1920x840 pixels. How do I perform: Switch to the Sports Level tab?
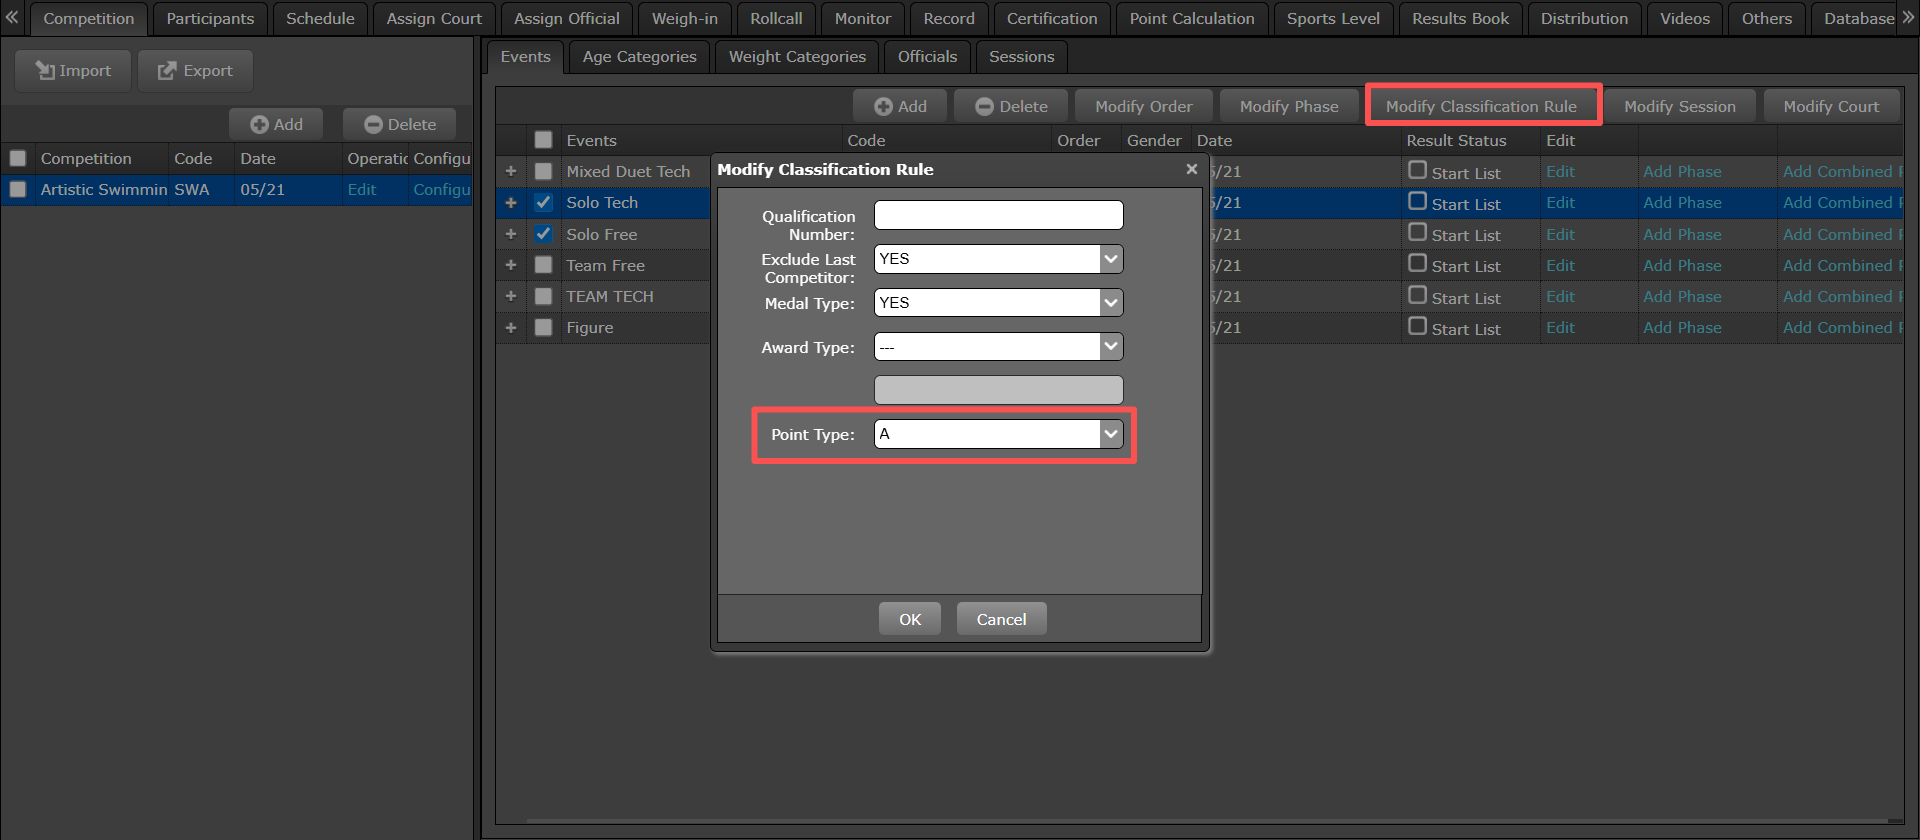pos(1333,19)
